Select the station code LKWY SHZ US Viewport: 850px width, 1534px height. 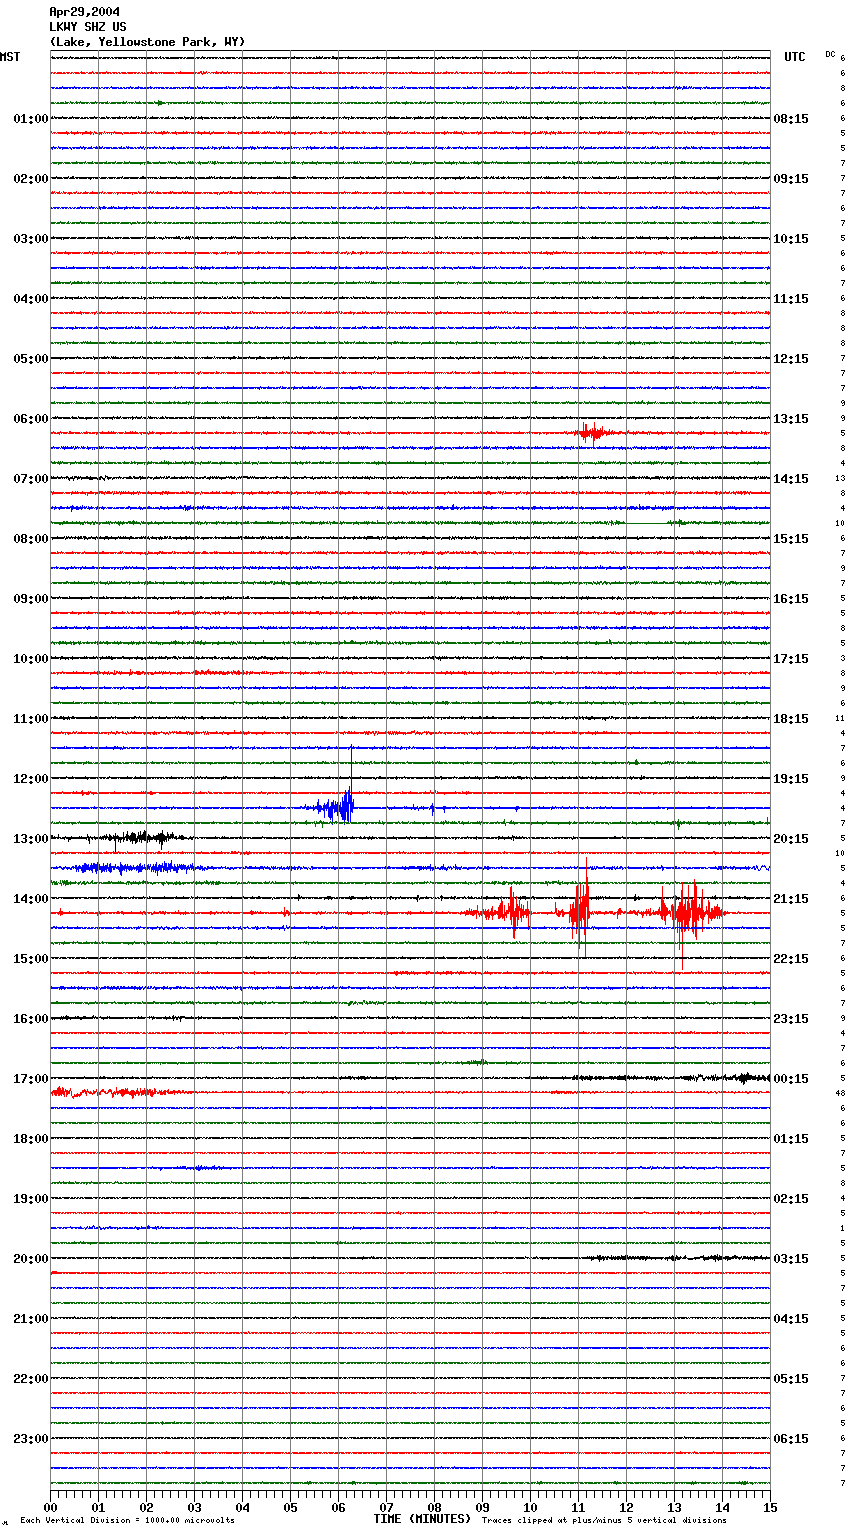pos(87,27)
